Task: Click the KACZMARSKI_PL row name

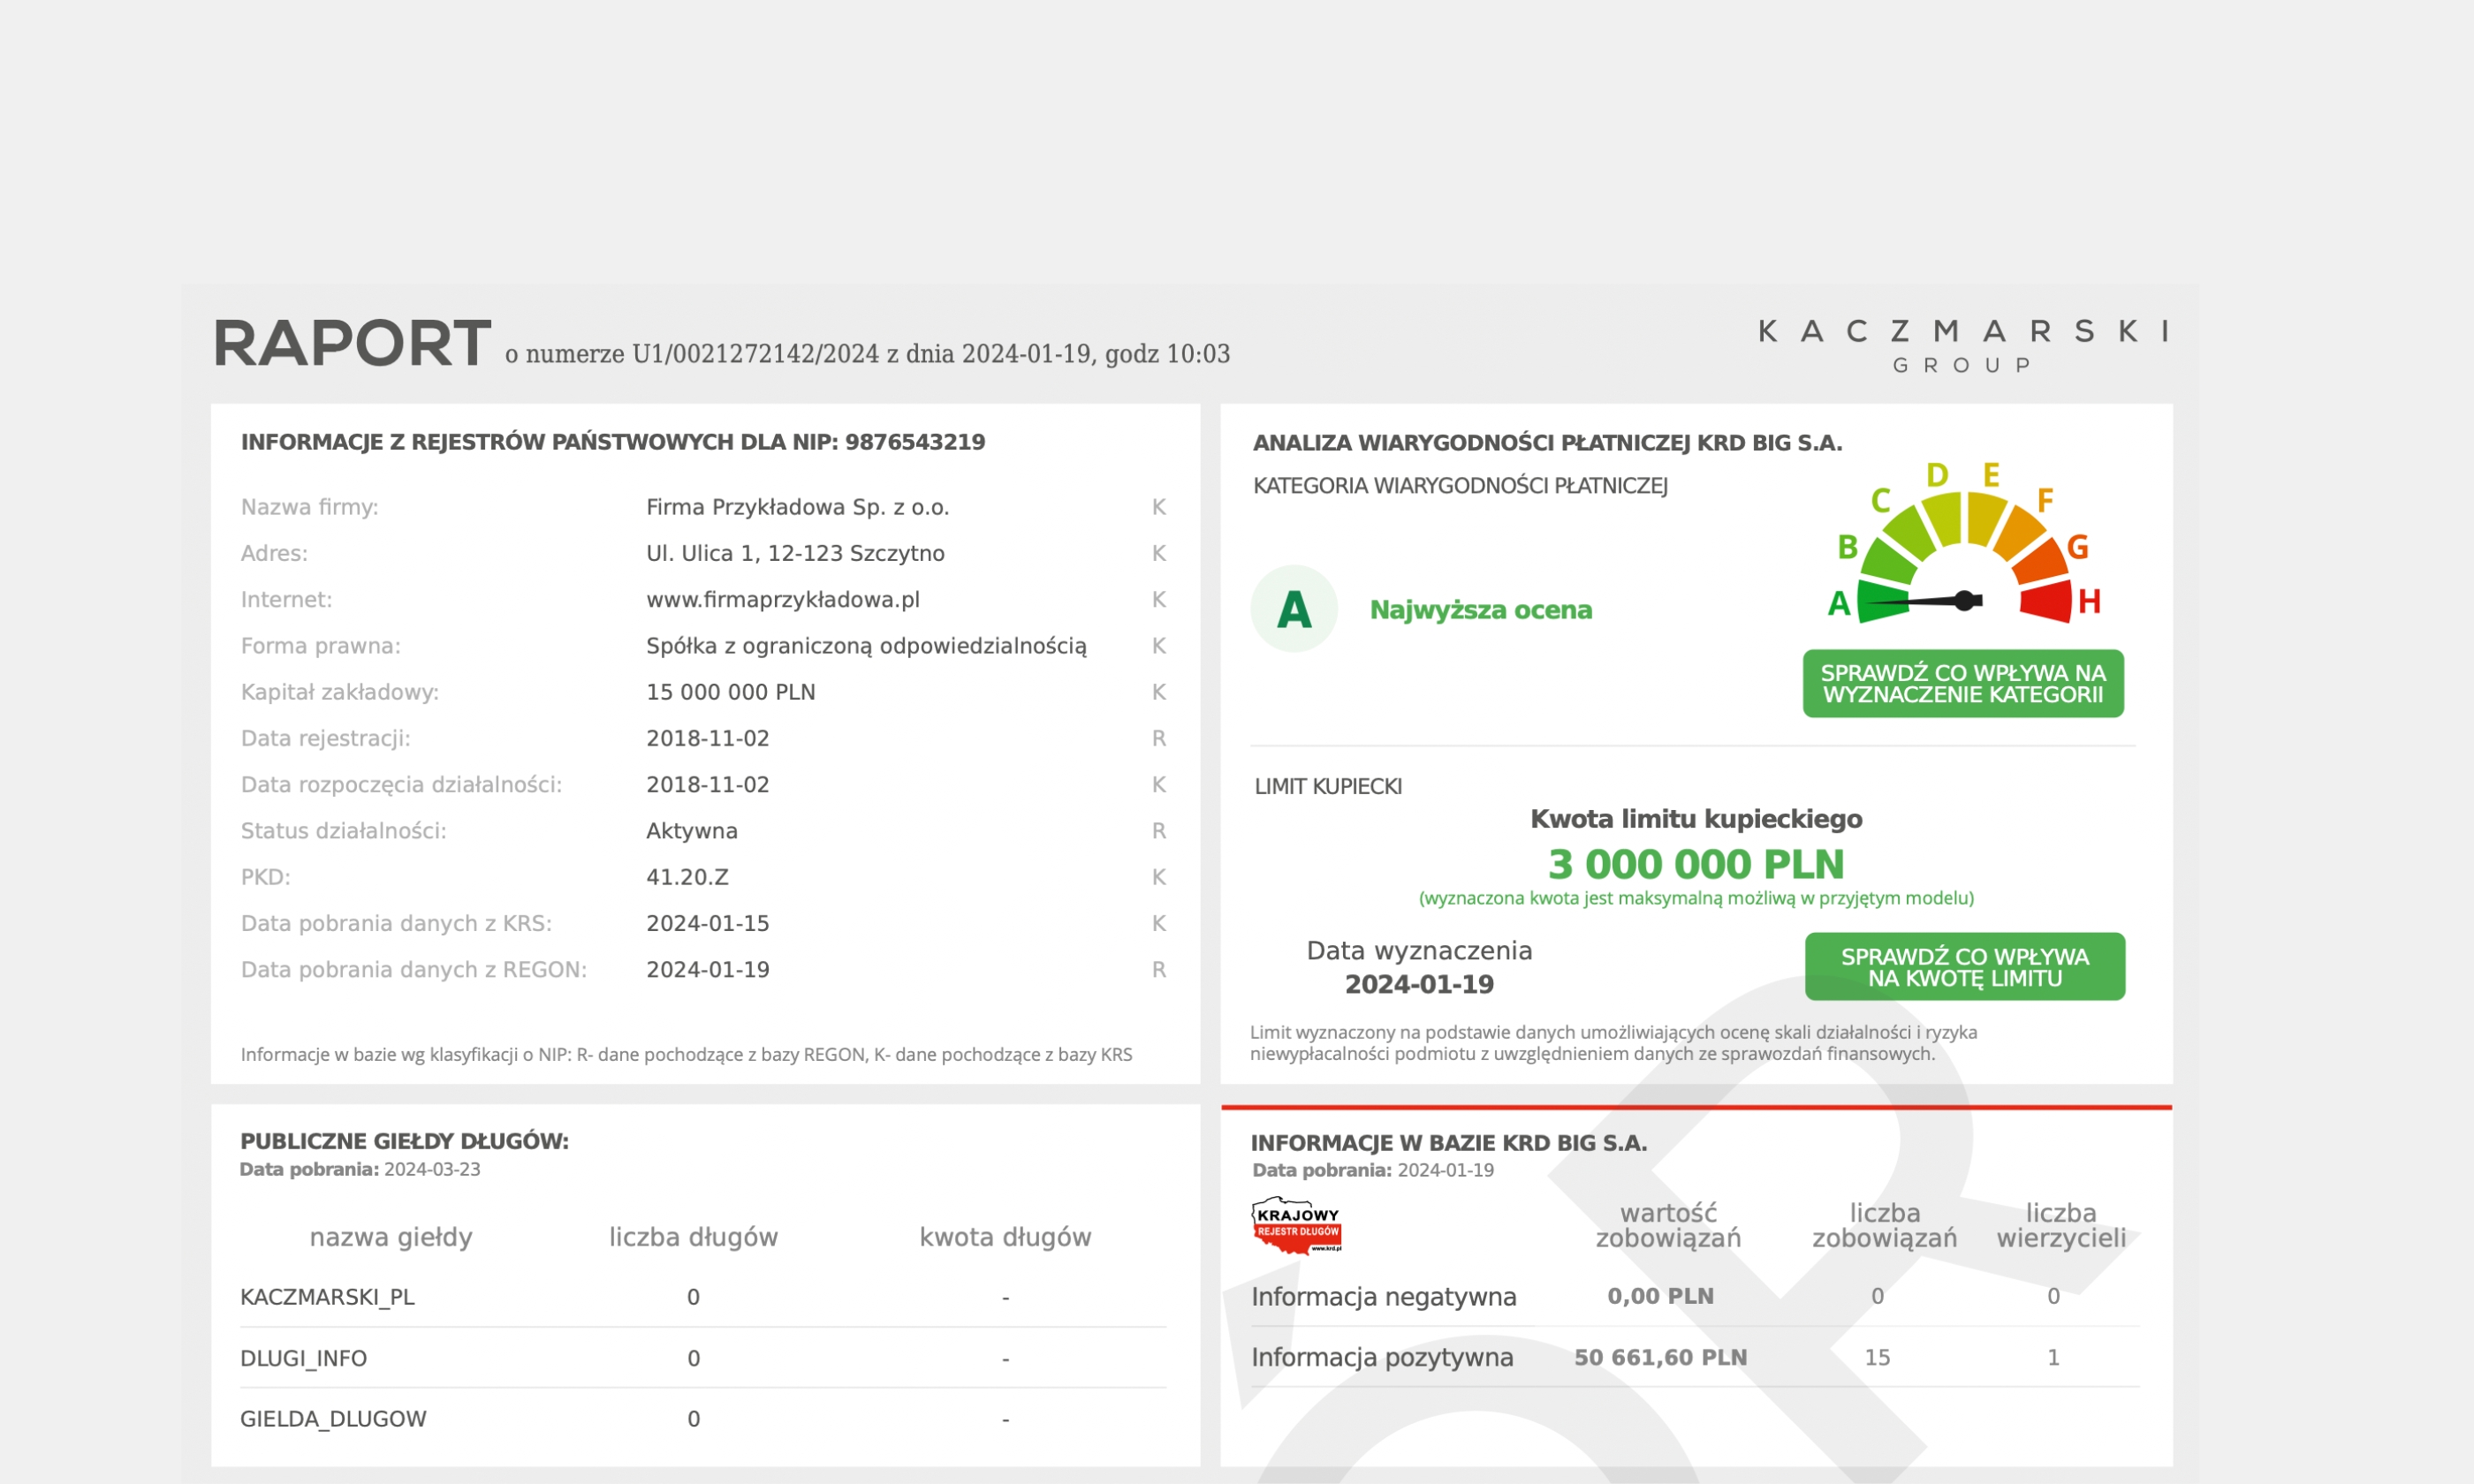Action: (327, 1297)
